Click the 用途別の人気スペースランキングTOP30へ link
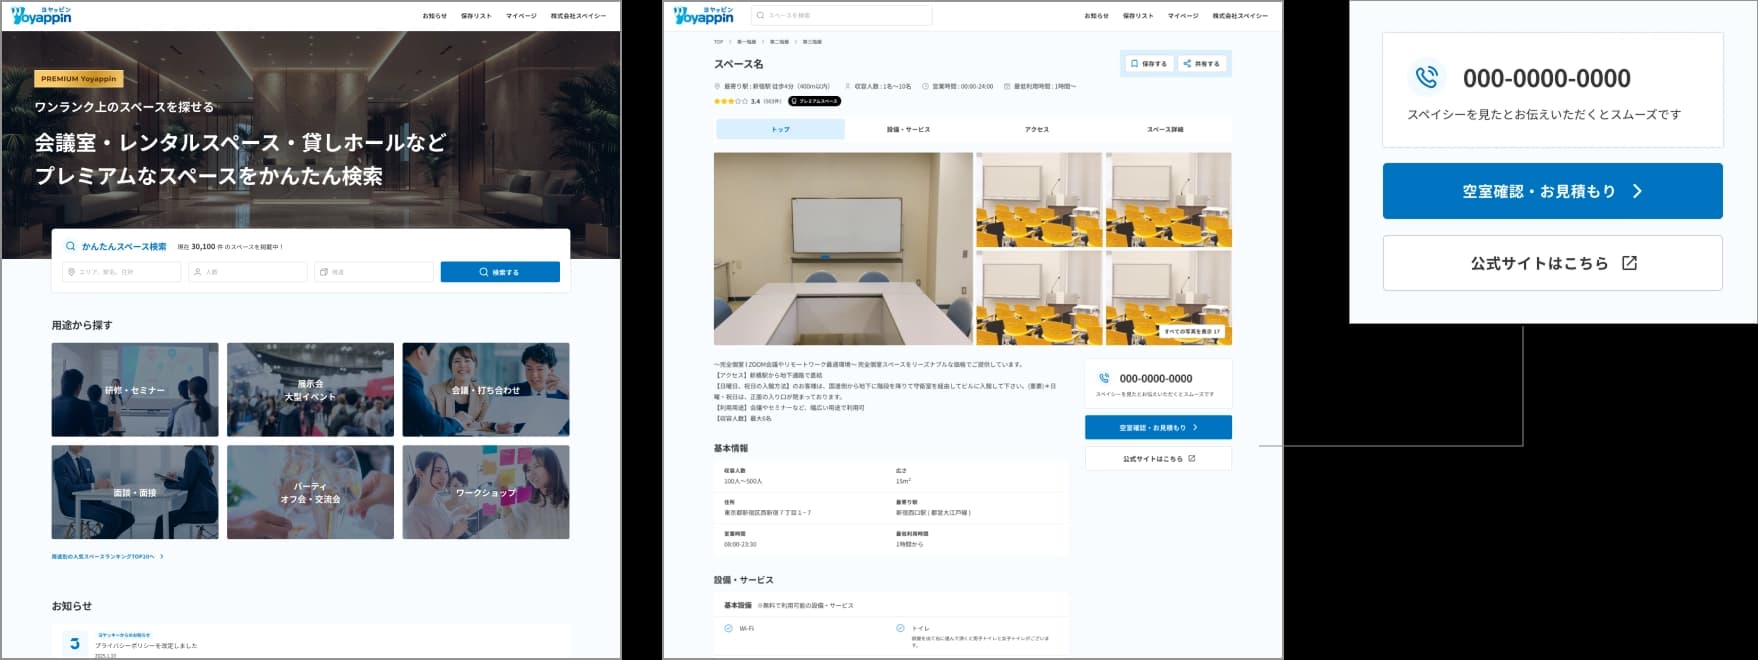Image resolution: width=1758 pixels, height=660 pixels. 107,556
